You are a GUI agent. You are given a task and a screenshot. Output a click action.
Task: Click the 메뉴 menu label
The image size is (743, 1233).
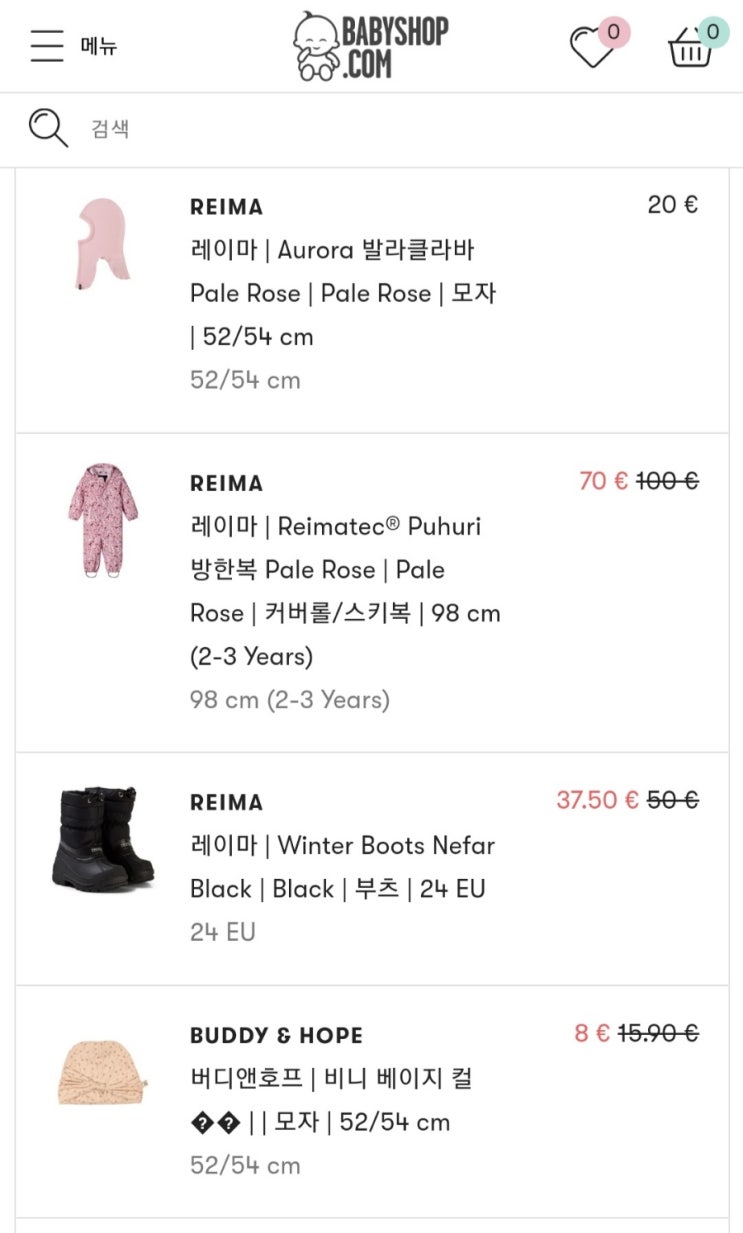pyautogui.click(x=99, y=46)
